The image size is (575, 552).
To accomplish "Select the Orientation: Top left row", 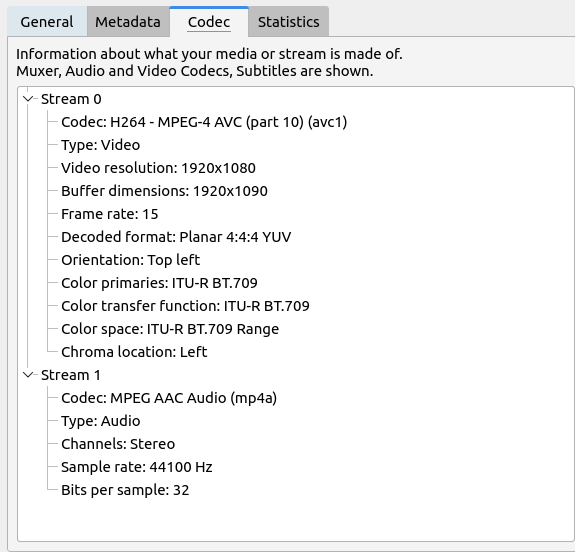I will [131, 260].
